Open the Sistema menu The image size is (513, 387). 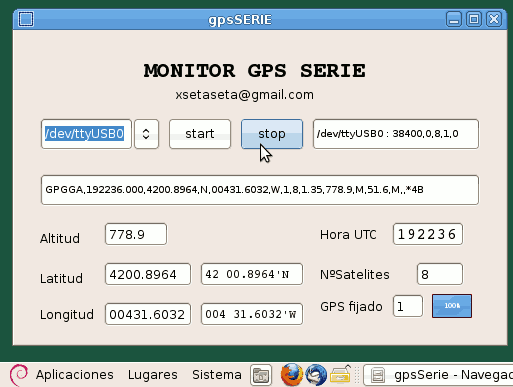click(217, 375)
